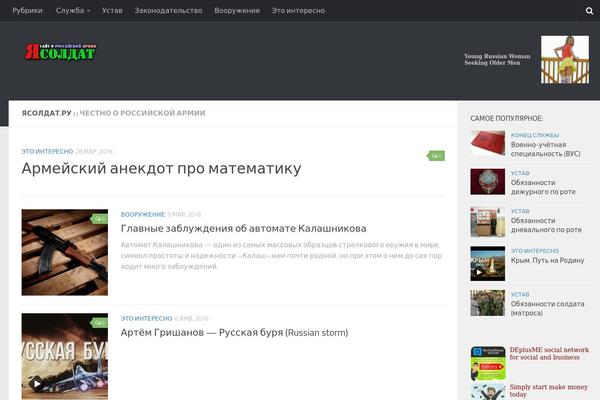Open the Simply start make money ad image
600x400 pixels.
(x=488, y=392)
